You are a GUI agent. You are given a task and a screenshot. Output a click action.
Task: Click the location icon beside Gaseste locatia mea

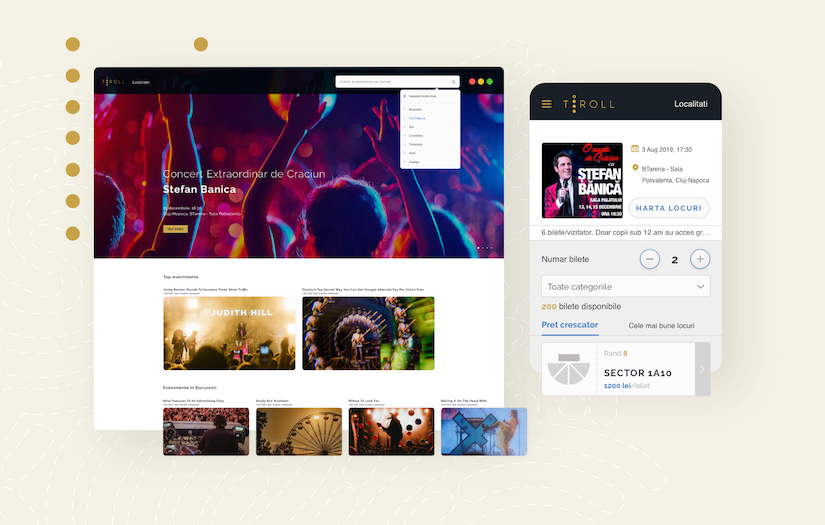(x=405, y=96)
